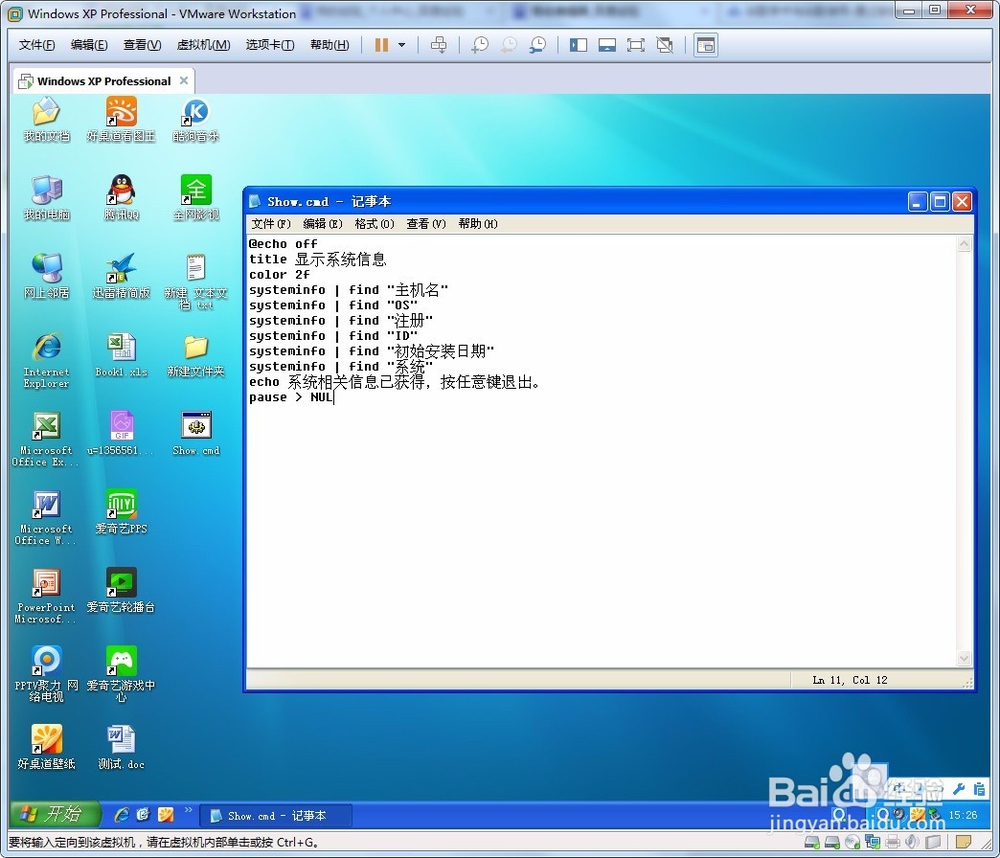Enter Unity mode from the VMware toolbar

tap(663, 45)
